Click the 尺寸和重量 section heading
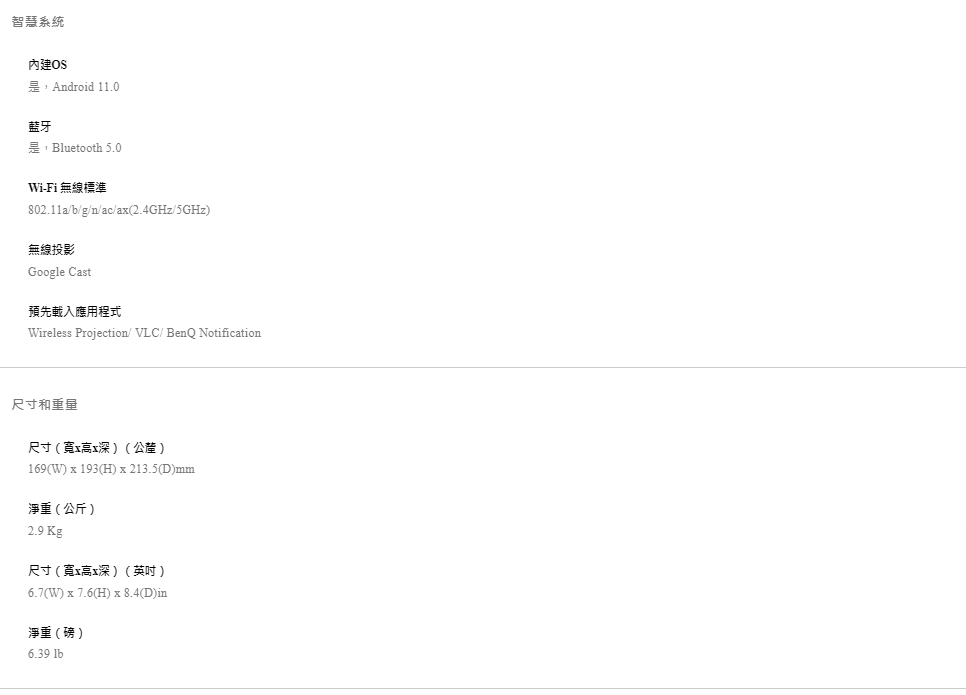Screen dimensions: 966x695 (x=45, y=405)
